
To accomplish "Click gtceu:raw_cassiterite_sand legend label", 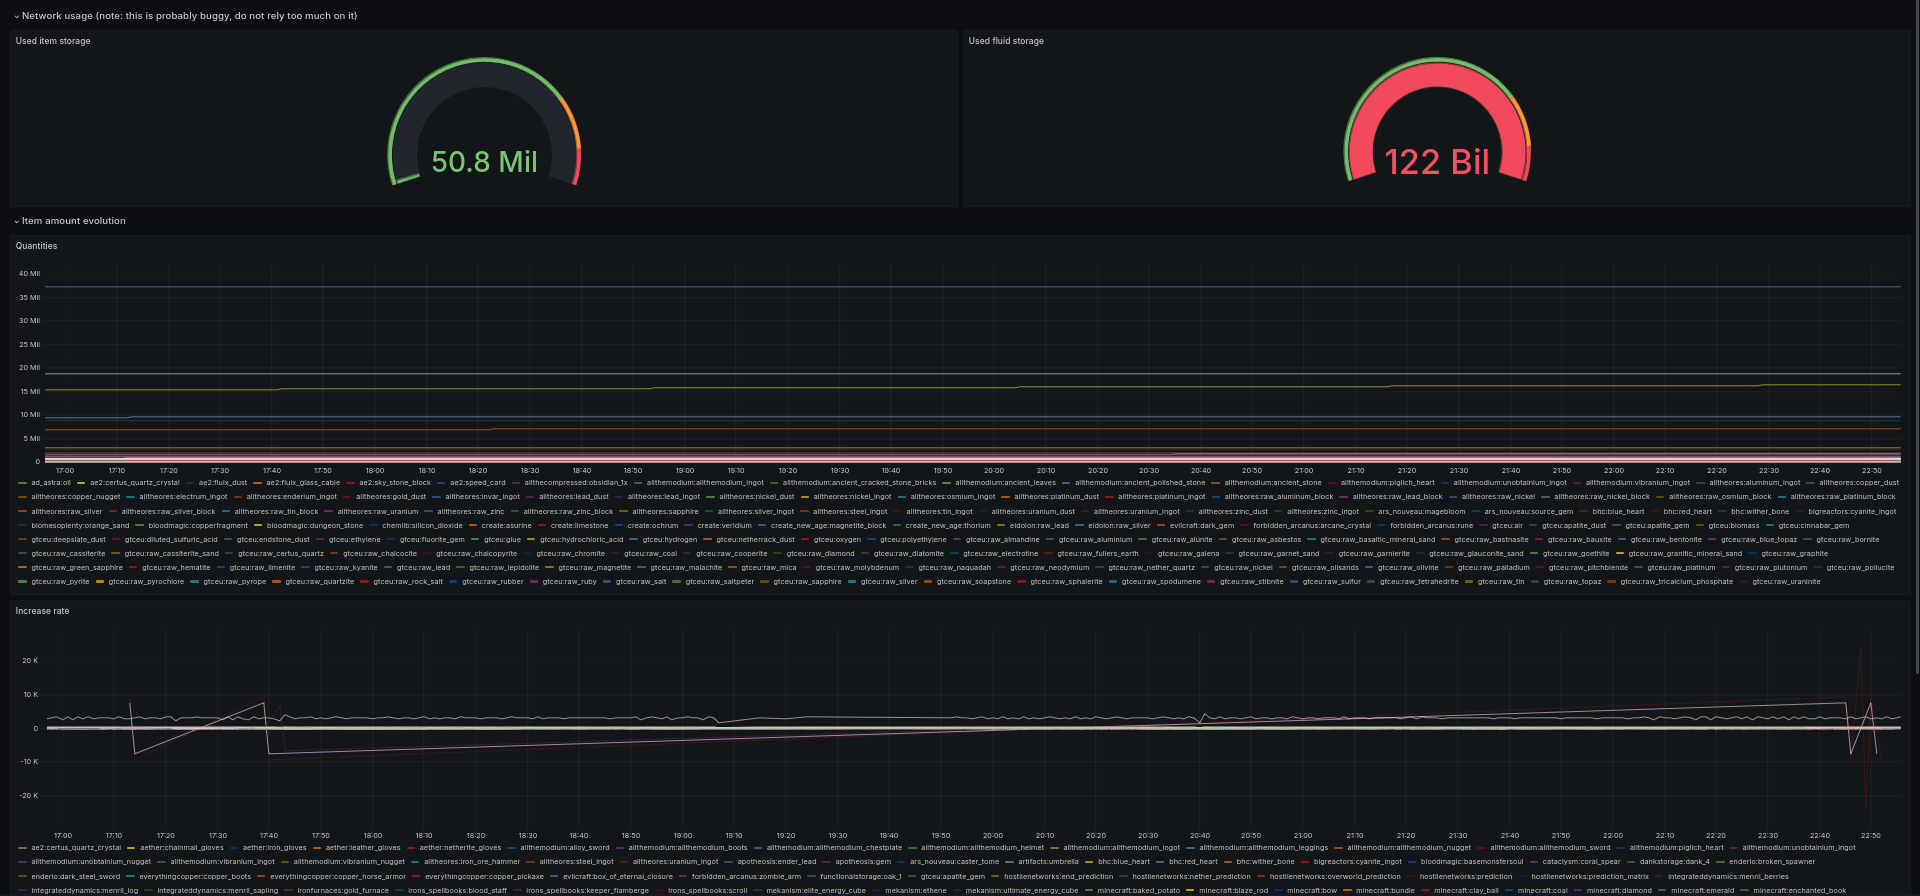I will point(172,553).
